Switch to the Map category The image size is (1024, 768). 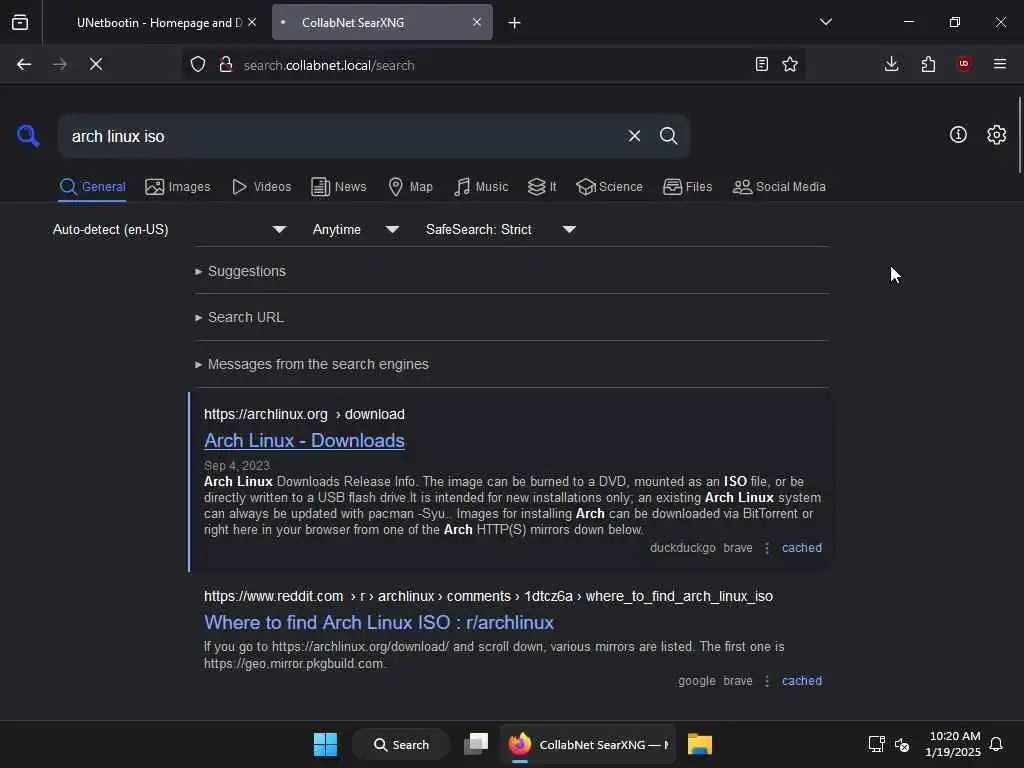click(411, 187)
